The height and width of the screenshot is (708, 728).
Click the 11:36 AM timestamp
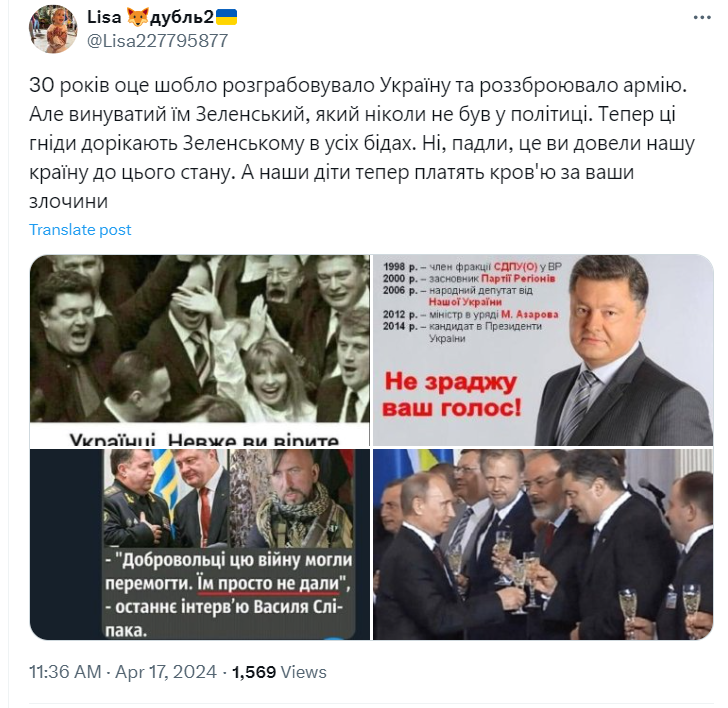pyautogui.click(x=65, y=672)
